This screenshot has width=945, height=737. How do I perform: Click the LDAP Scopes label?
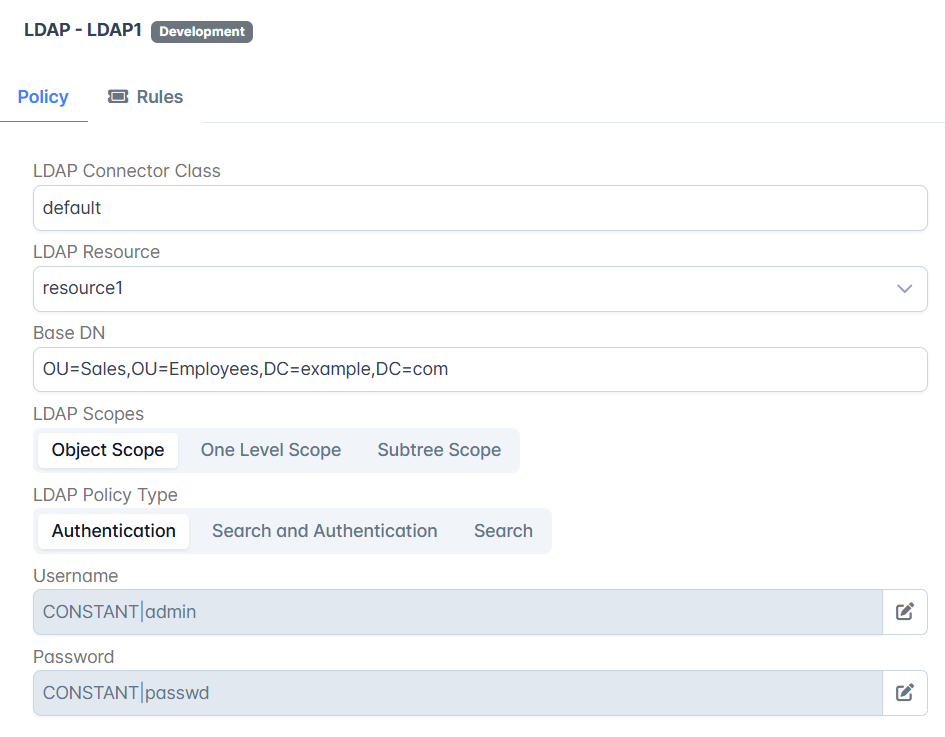(89, 414)
